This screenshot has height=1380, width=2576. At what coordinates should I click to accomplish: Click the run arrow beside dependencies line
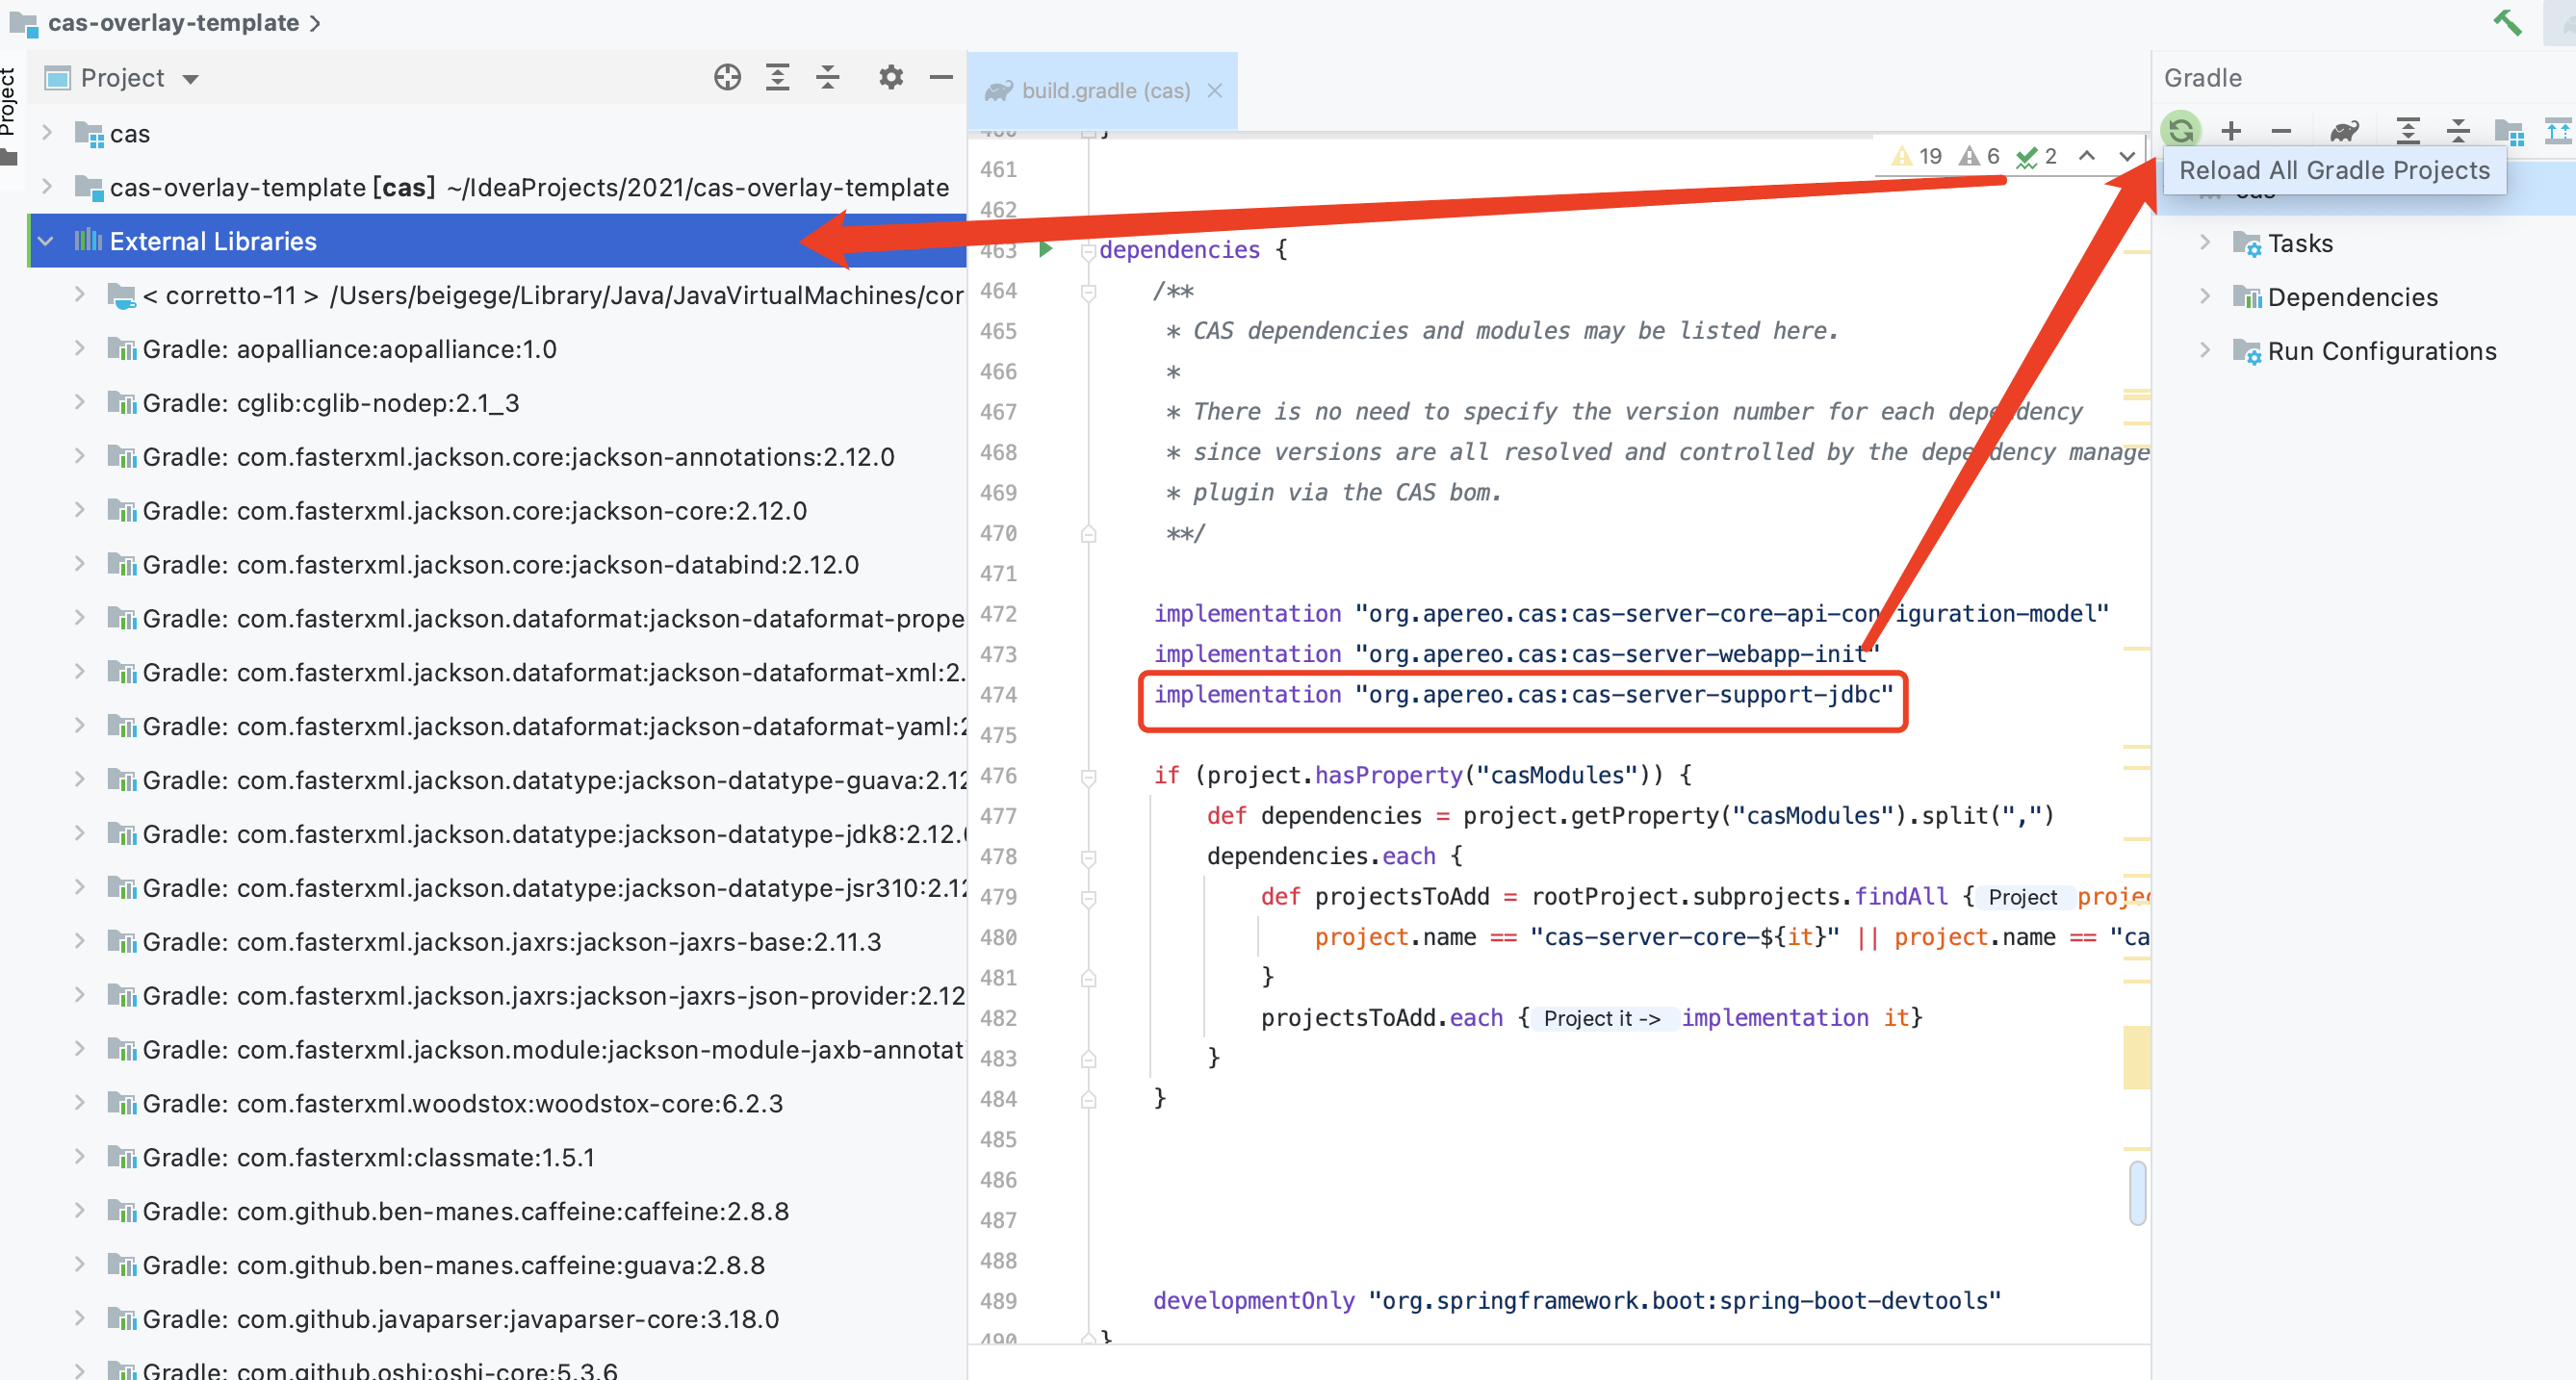1045,249
